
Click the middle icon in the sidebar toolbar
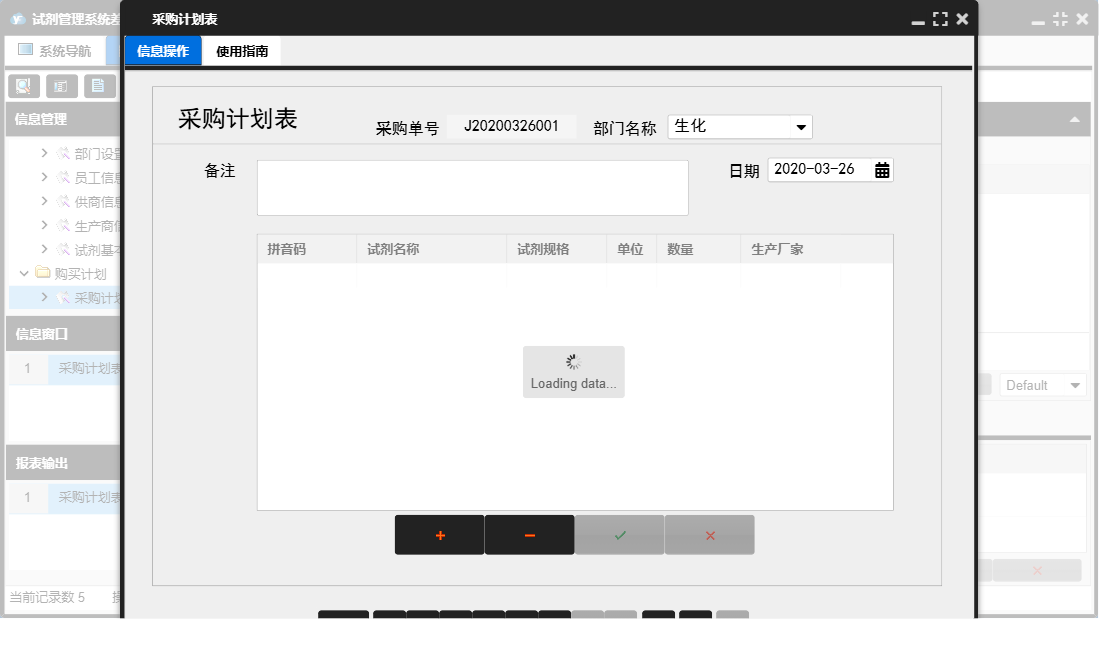[61, 85]
